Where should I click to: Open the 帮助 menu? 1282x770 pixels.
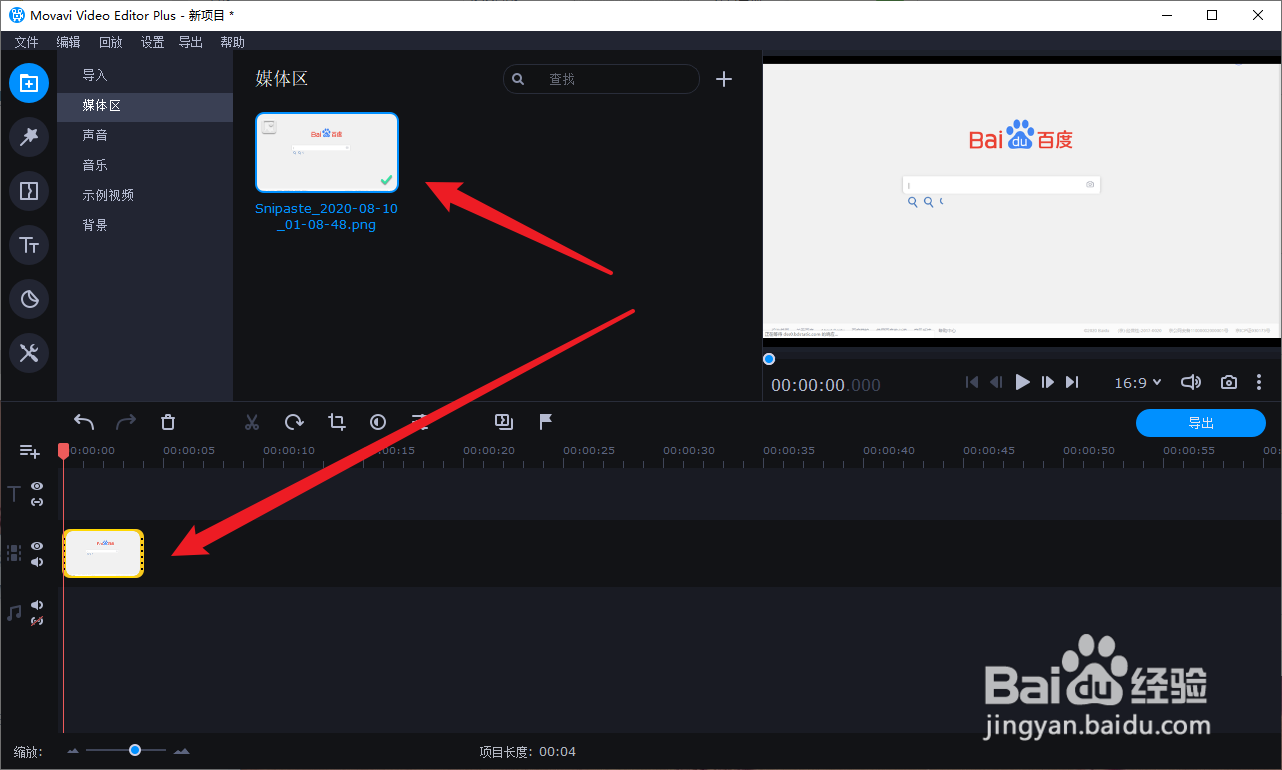click(x=232, y=42)
